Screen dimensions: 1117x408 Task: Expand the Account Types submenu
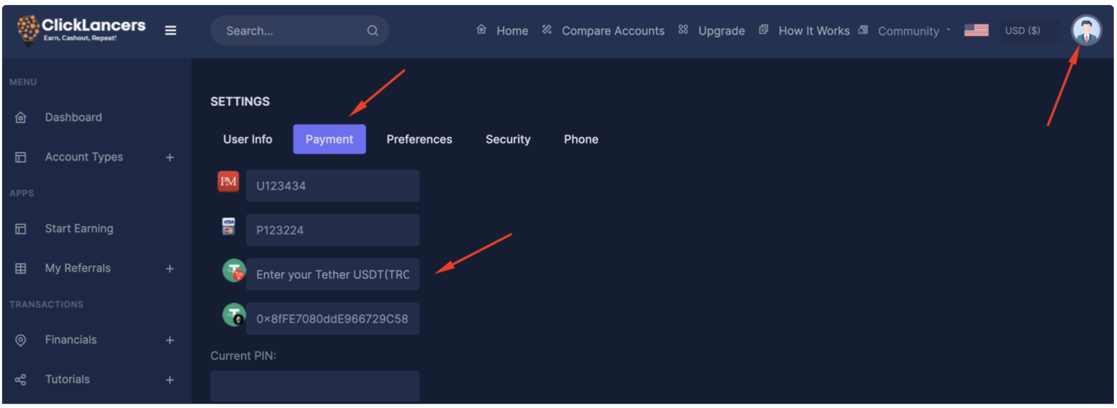(x=169, y=157)
